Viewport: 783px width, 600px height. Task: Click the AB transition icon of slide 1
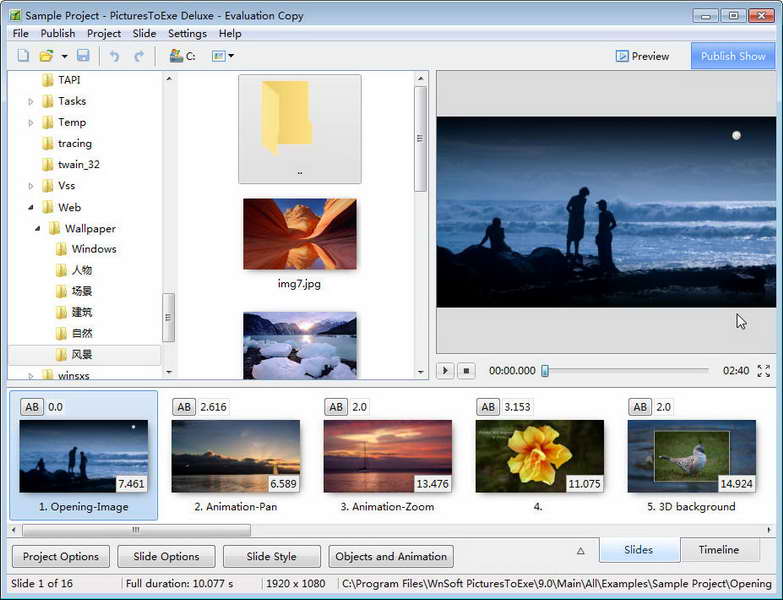pos(32,407)
